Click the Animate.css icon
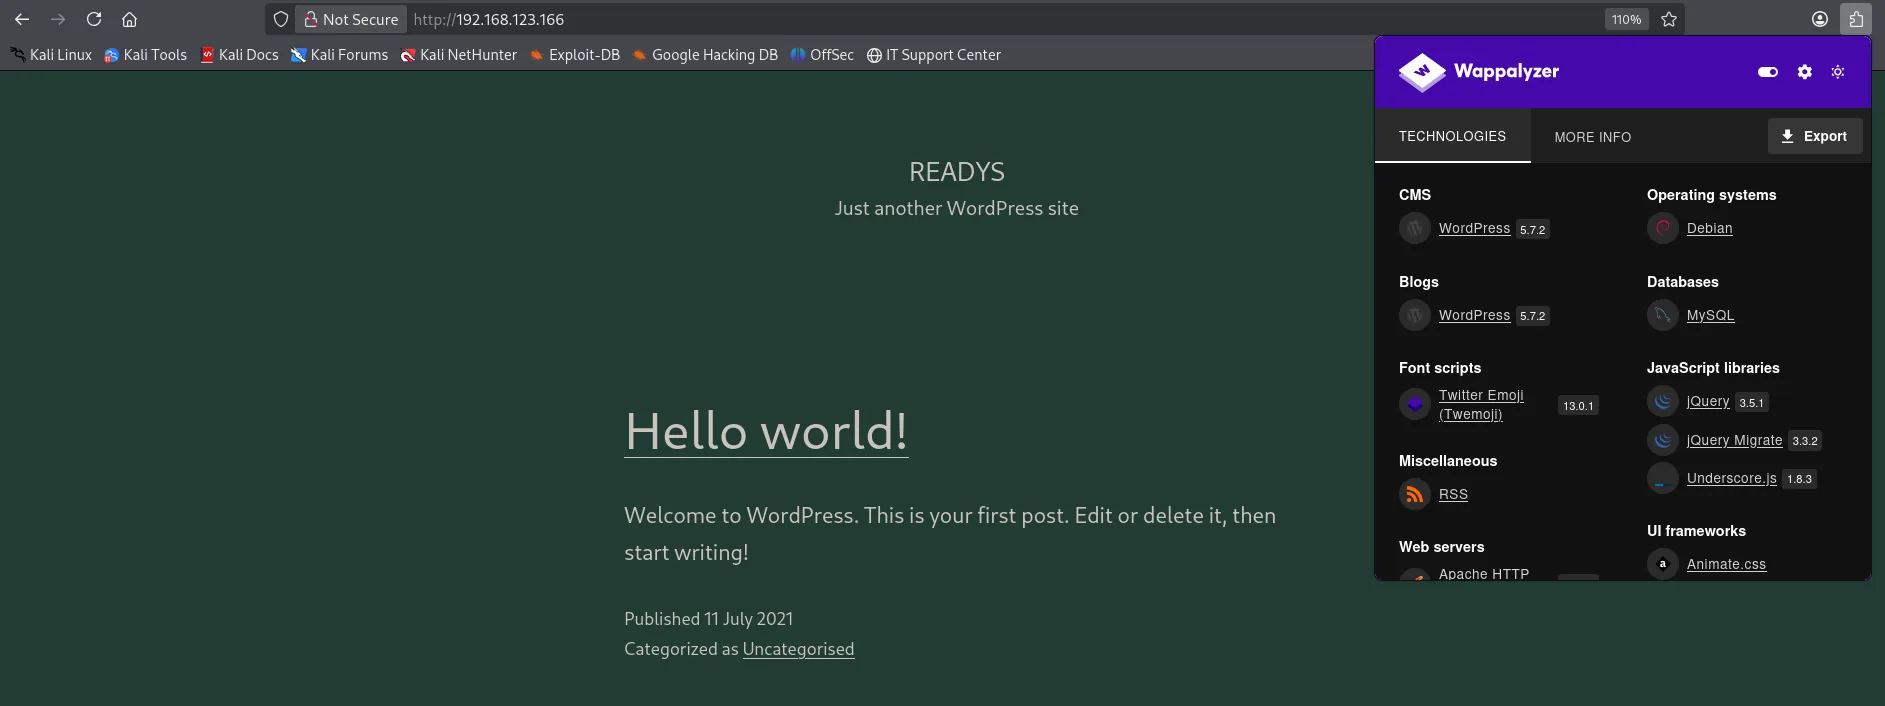Image resolution: width=1885 pixels, height=706 pixels. [x=1663, y=564]
